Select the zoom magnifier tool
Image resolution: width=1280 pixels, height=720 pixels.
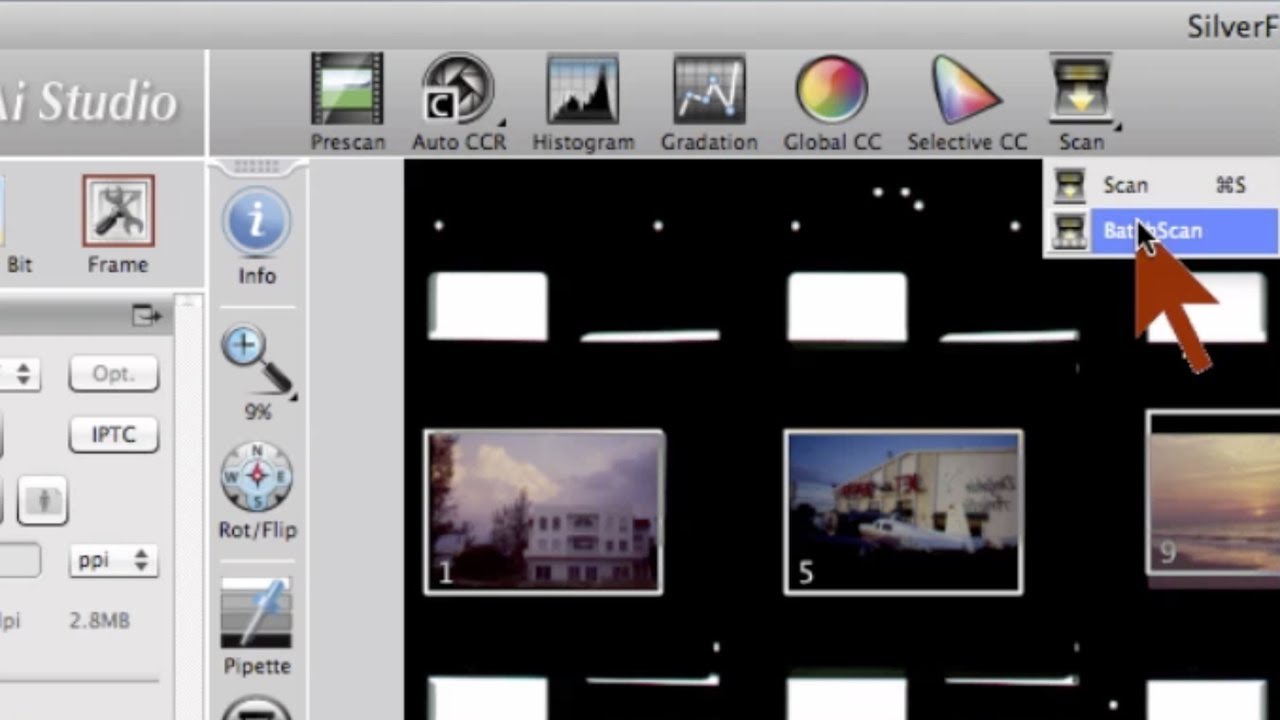[257, 362]
